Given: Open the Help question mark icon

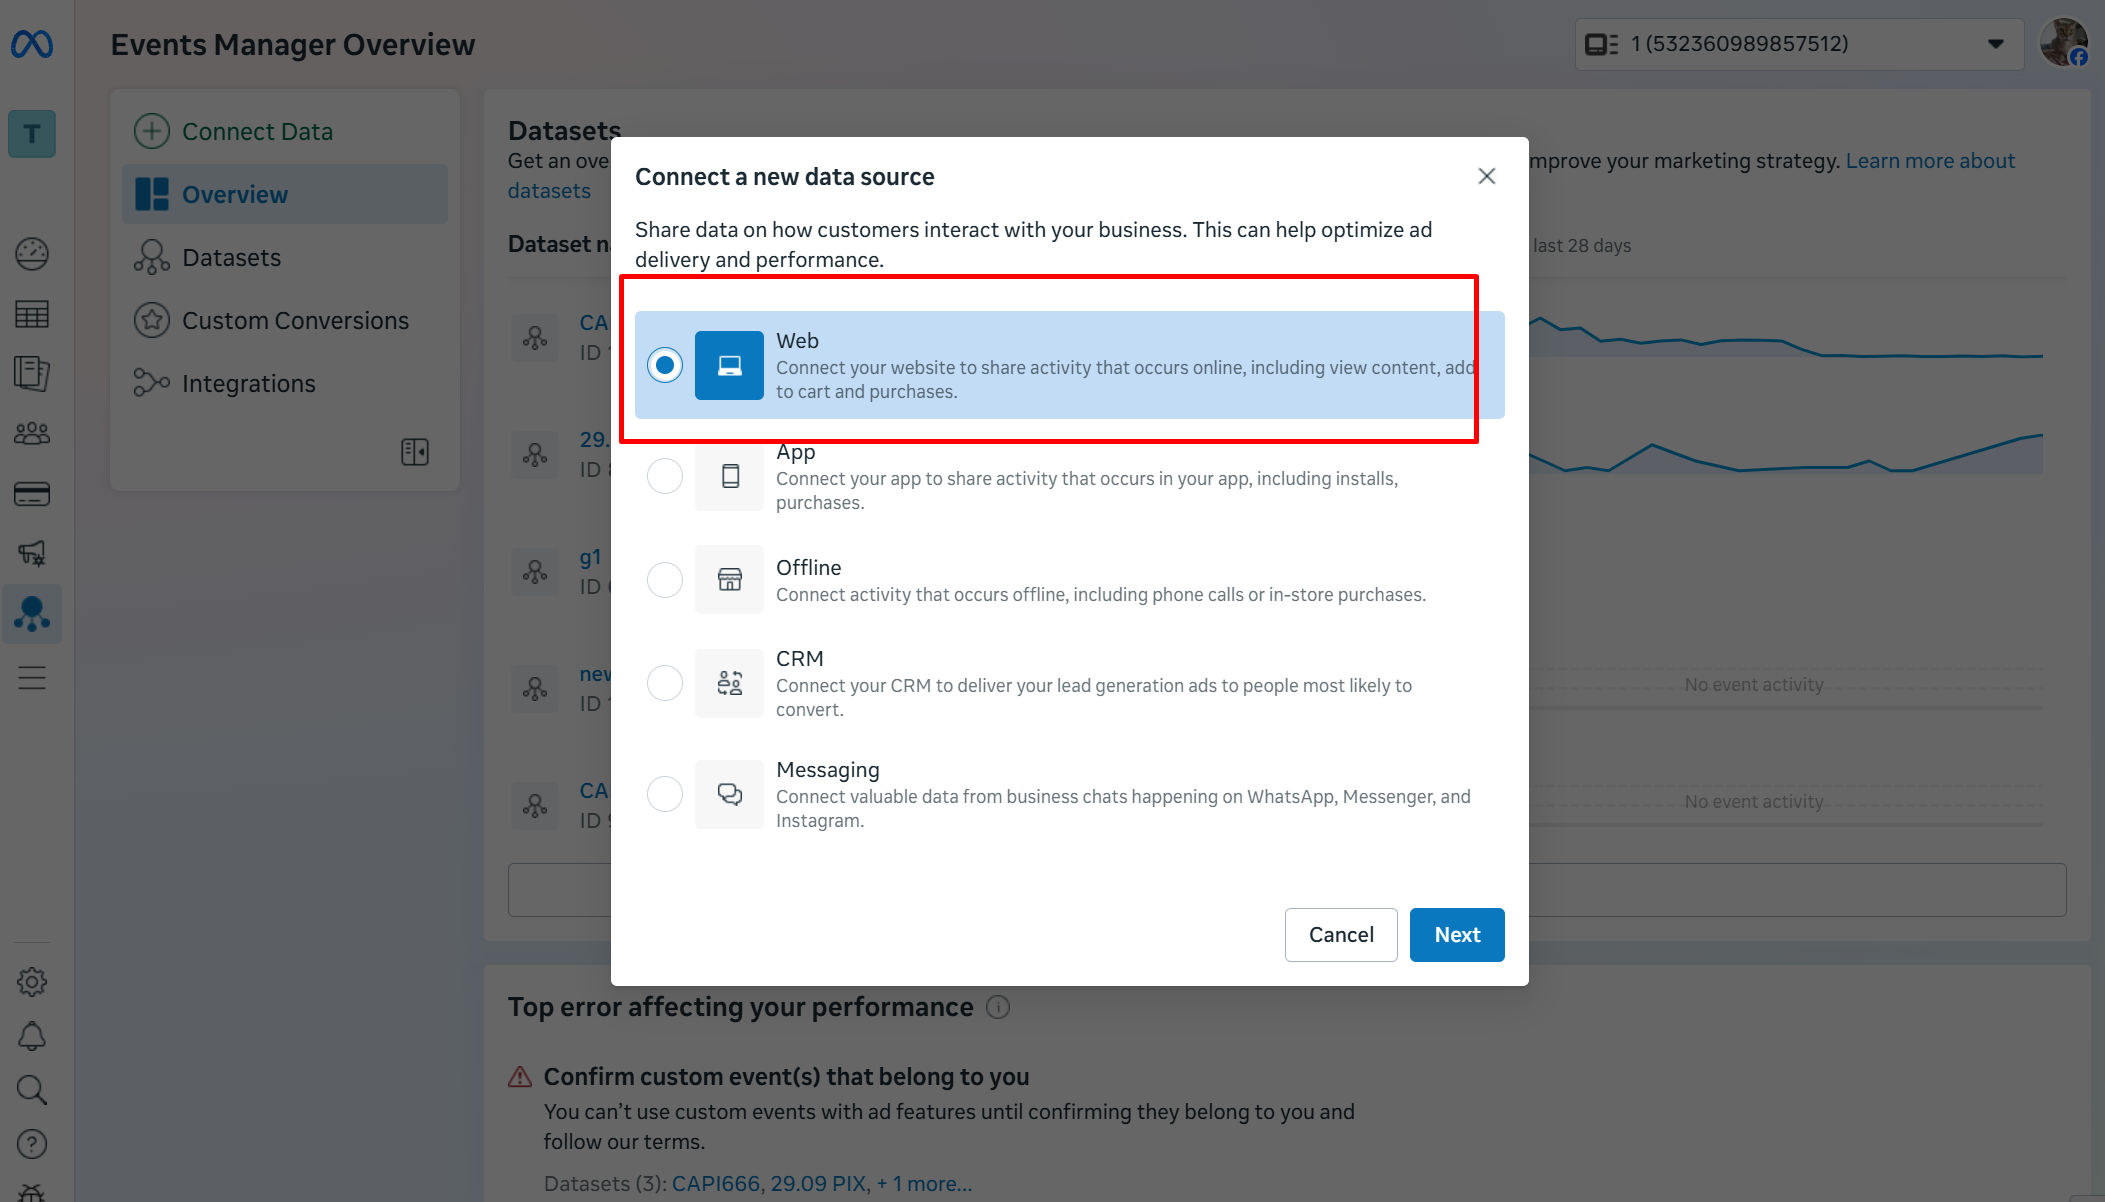Looking at the screenshot, I should tap(32, 1144).
